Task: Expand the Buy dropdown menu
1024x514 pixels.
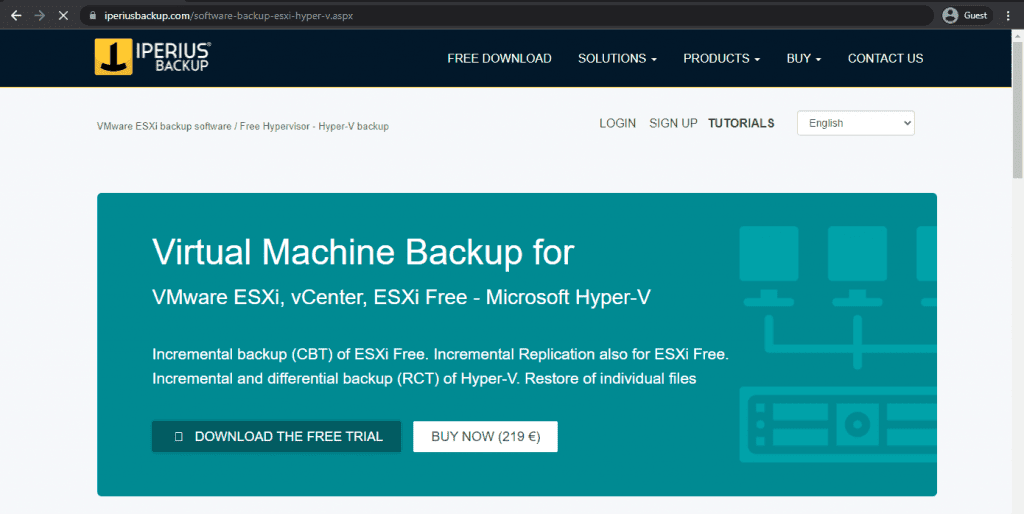Action: tap(803, 58)
